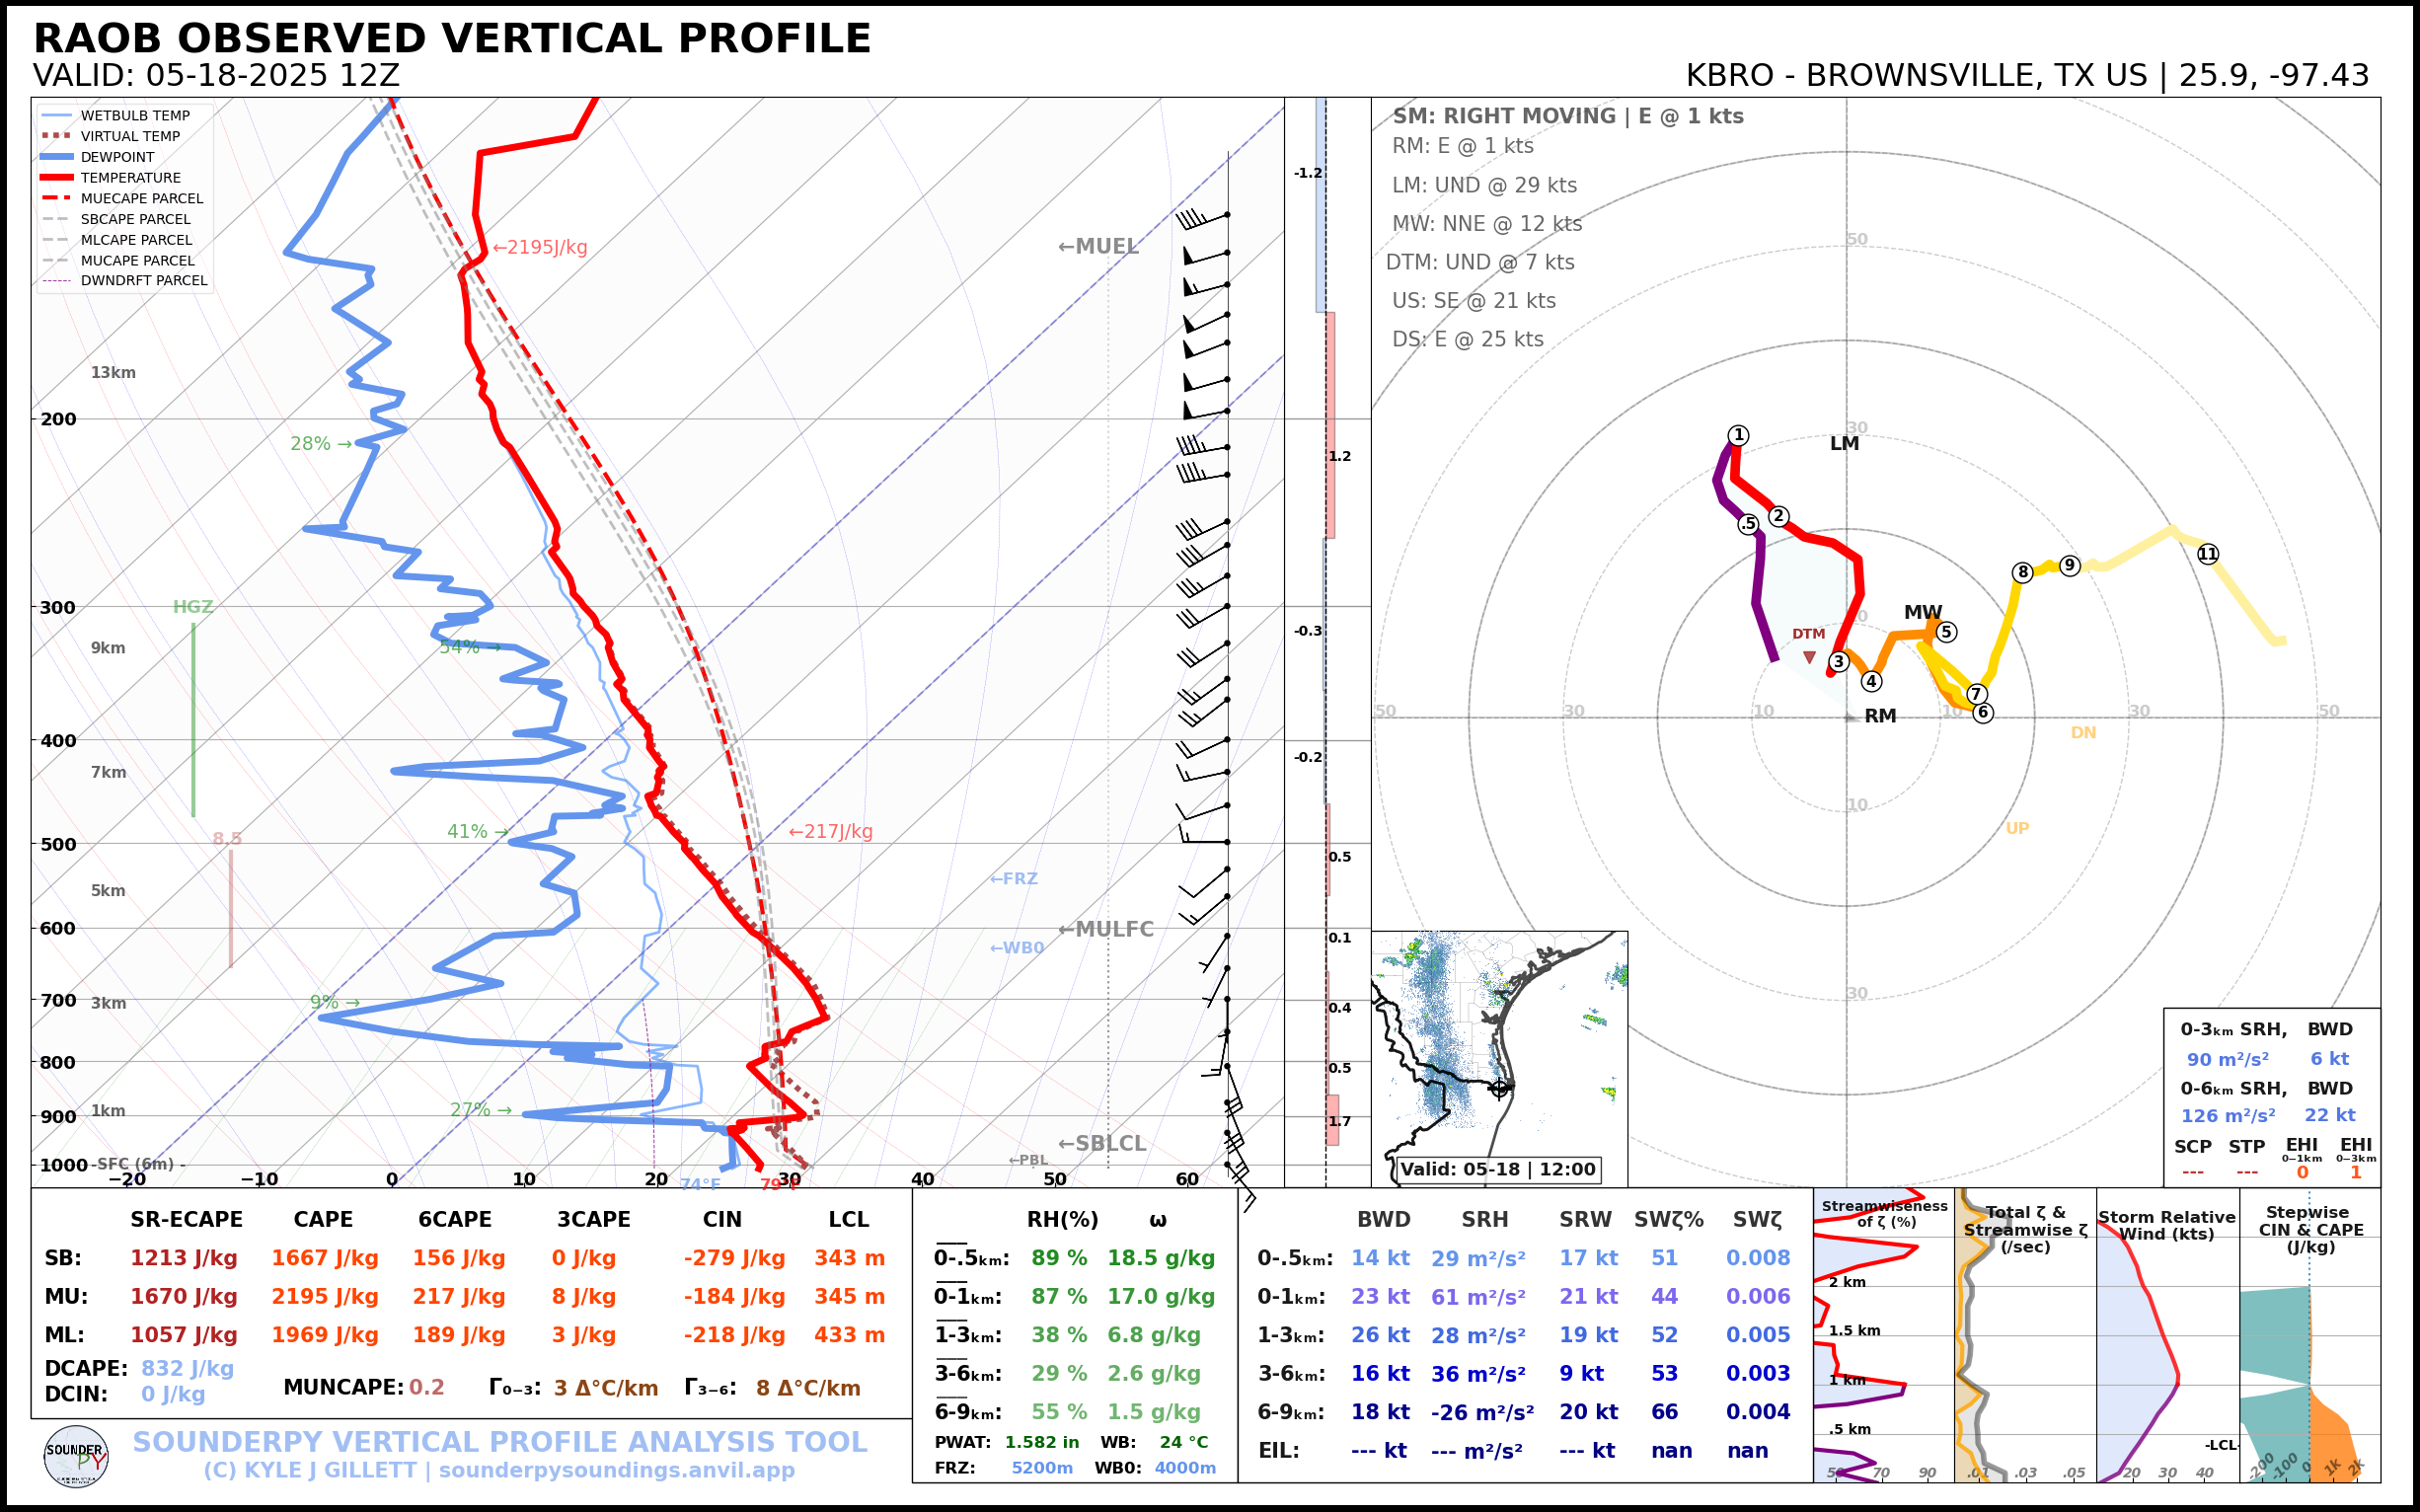Click the TEMPERATURE legend entry

click(x=130, y=178)
